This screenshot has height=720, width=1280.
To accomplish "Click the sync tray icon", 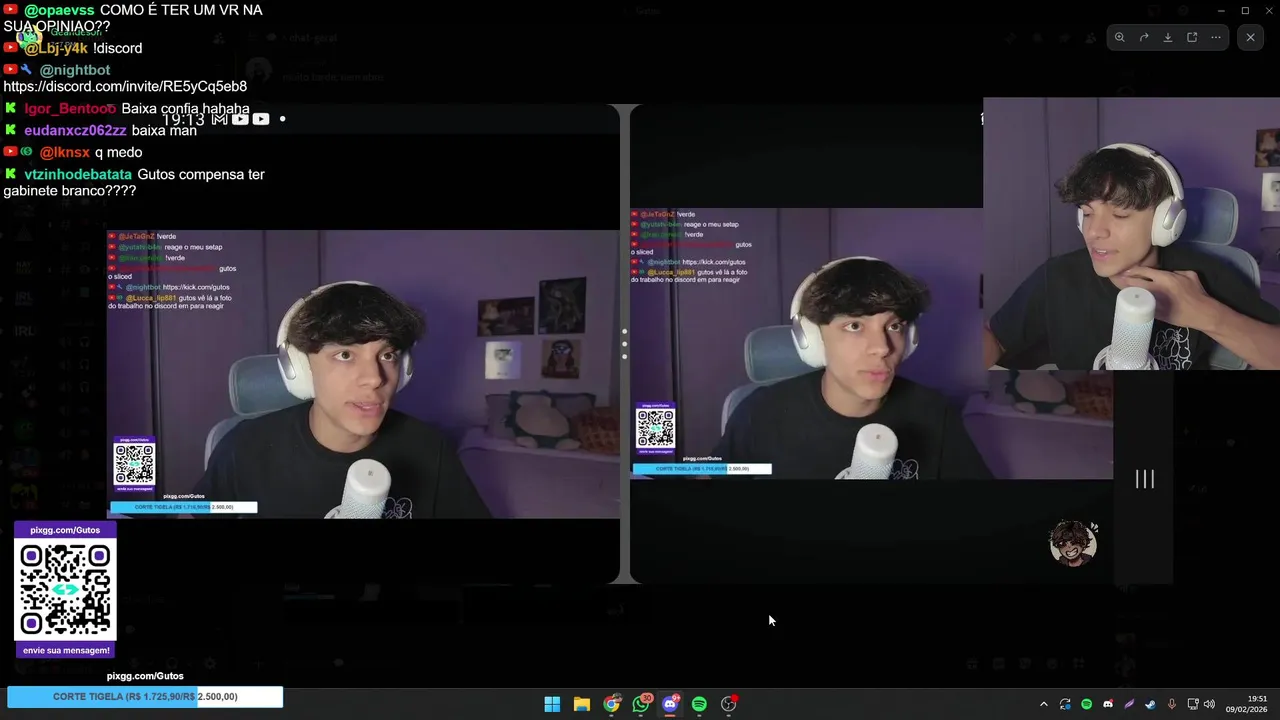I will (x=1065, y=704).
